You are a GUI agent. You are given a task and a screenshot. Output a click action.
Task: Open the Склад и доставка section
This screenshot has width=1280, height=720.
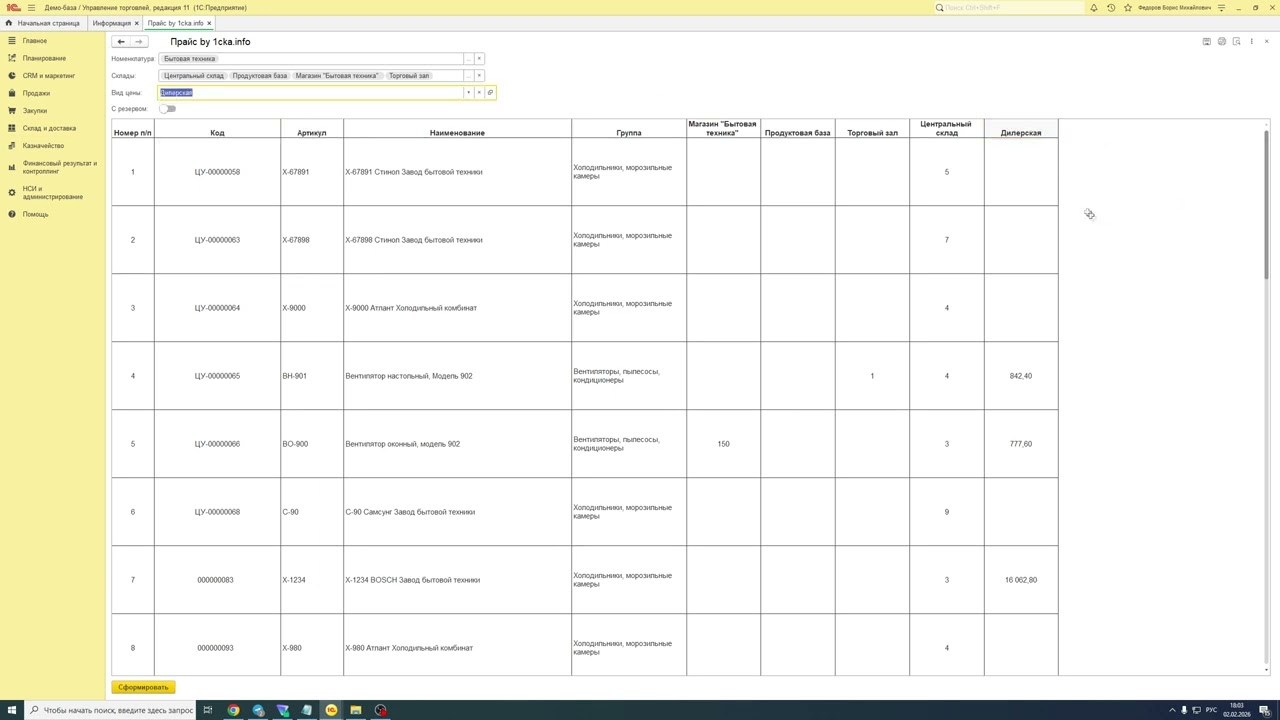(x=49, y=128)
